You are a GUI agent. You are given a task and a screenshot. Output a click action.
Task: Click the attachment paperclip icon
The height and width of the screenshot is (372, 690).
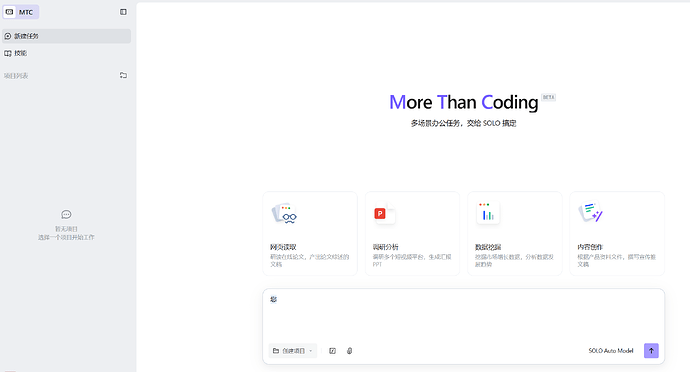[349, 351]
